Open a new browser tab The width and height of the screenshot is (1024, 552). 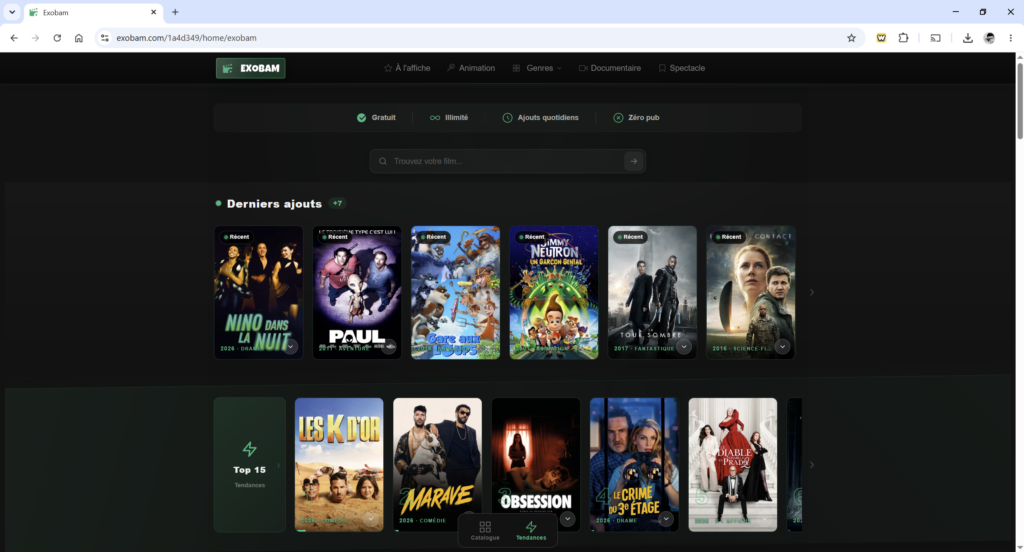point(175,12)
